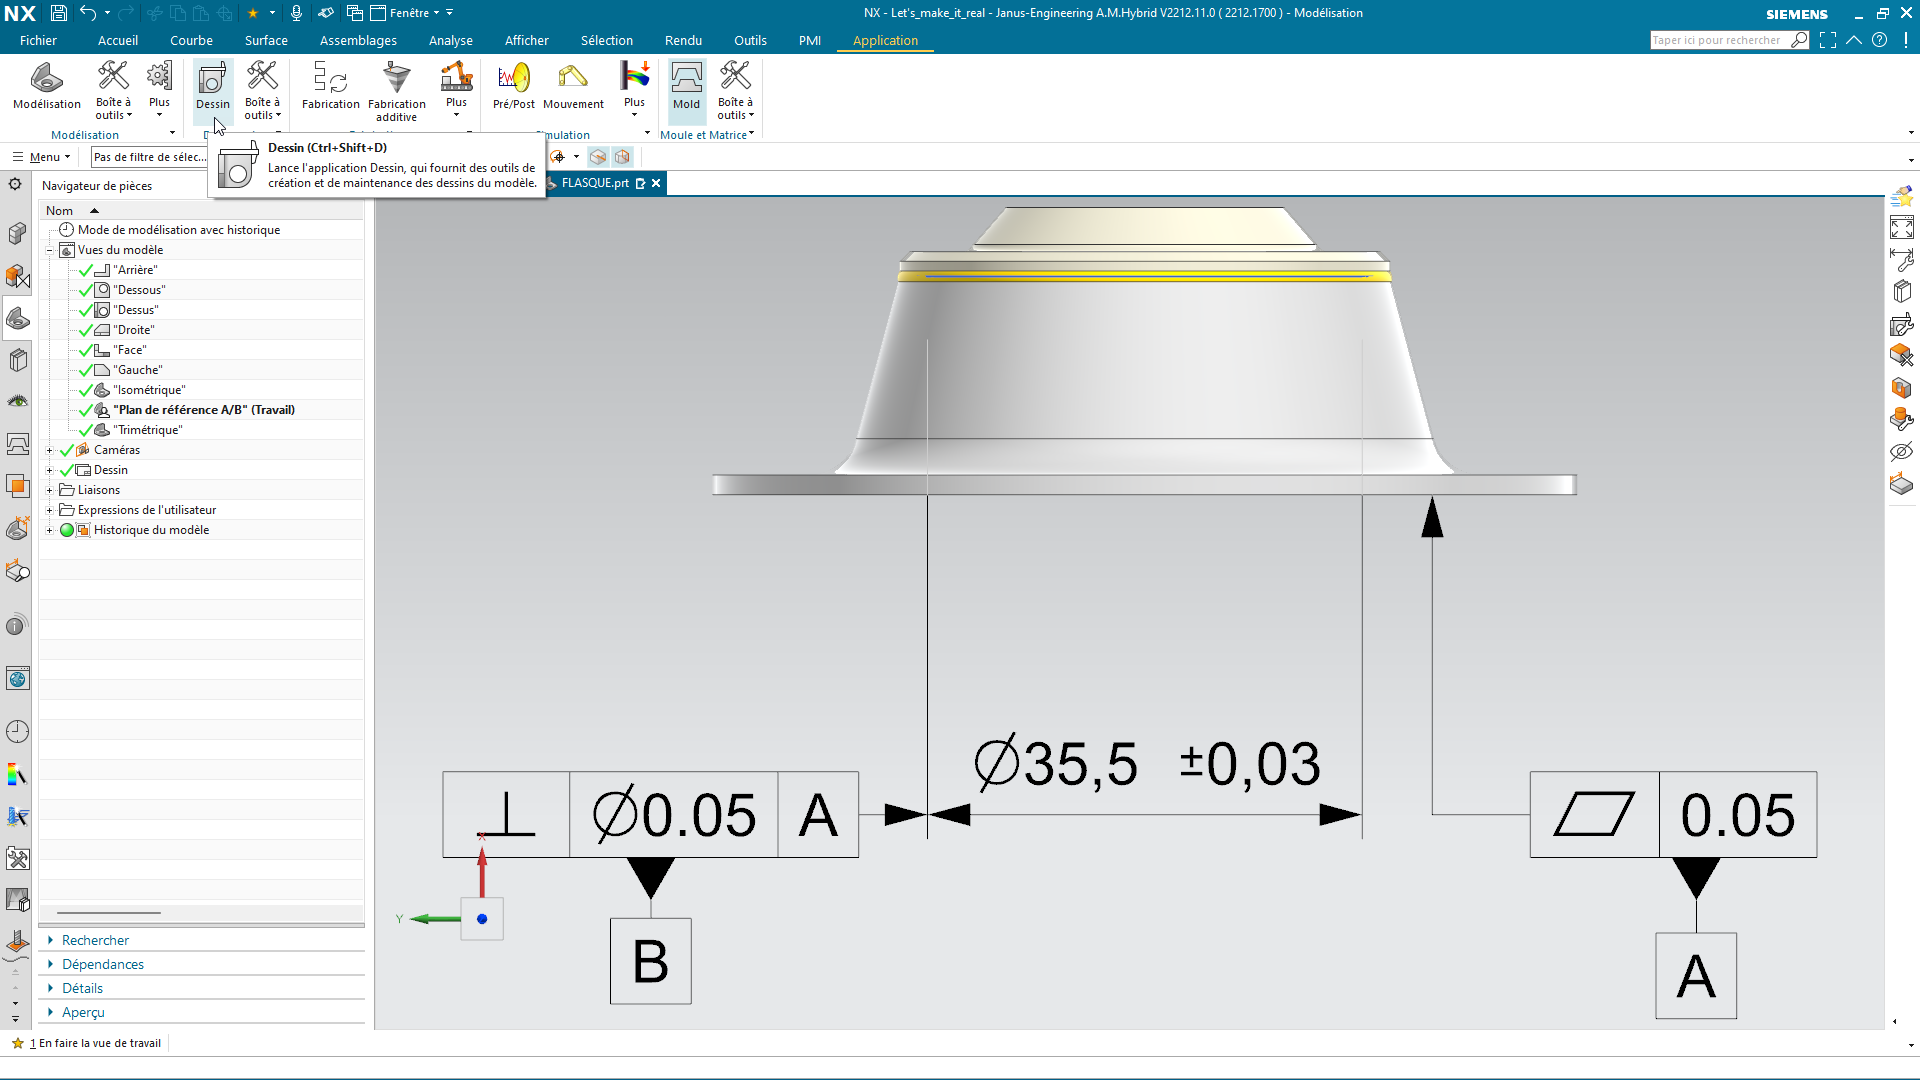Screen dimensions: 1920x1080
Task: Expand the Liaisons tree node
Action: (x=49, y=490)
